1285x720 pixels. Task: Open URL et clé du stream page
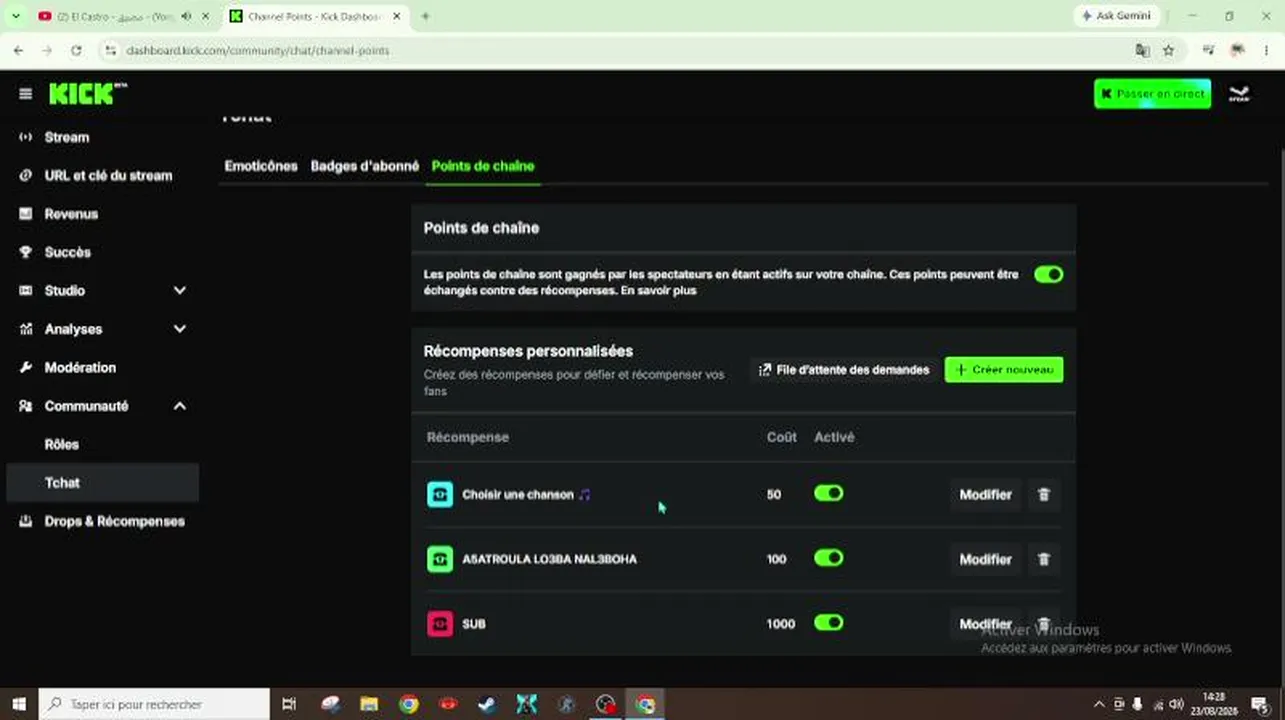click(108, 175)
